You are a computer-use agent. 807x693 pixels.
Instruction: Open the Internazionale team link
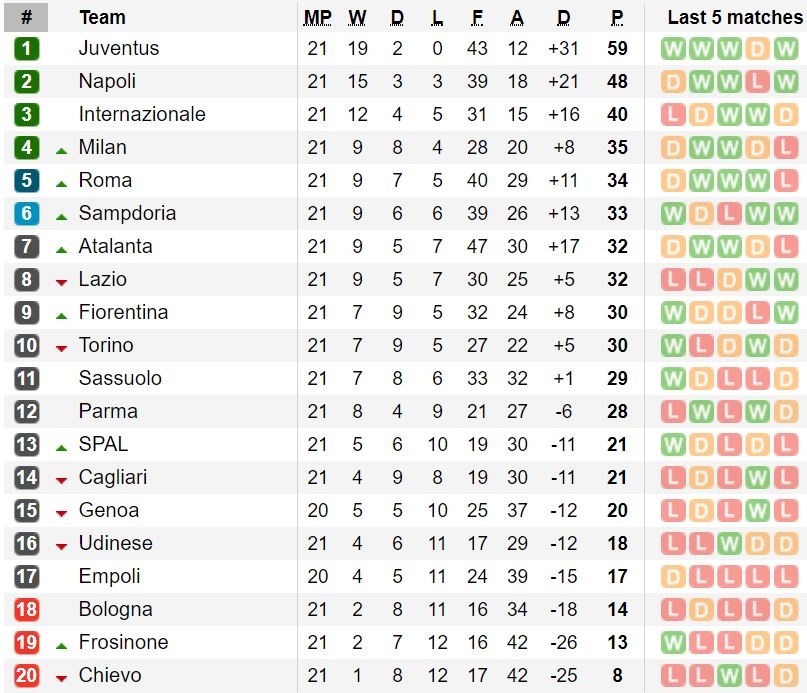(142, 114)
